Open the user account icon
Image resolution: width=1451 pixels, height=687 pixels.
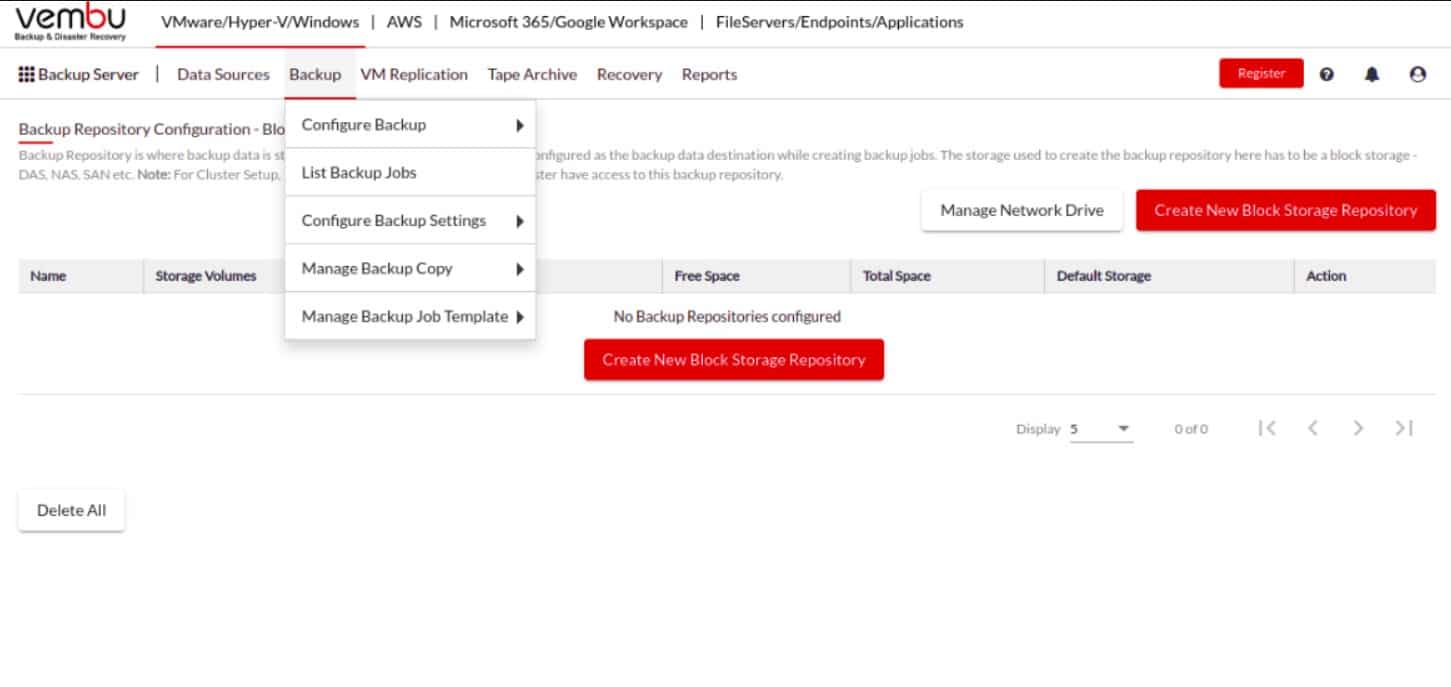pos(1417,74)
